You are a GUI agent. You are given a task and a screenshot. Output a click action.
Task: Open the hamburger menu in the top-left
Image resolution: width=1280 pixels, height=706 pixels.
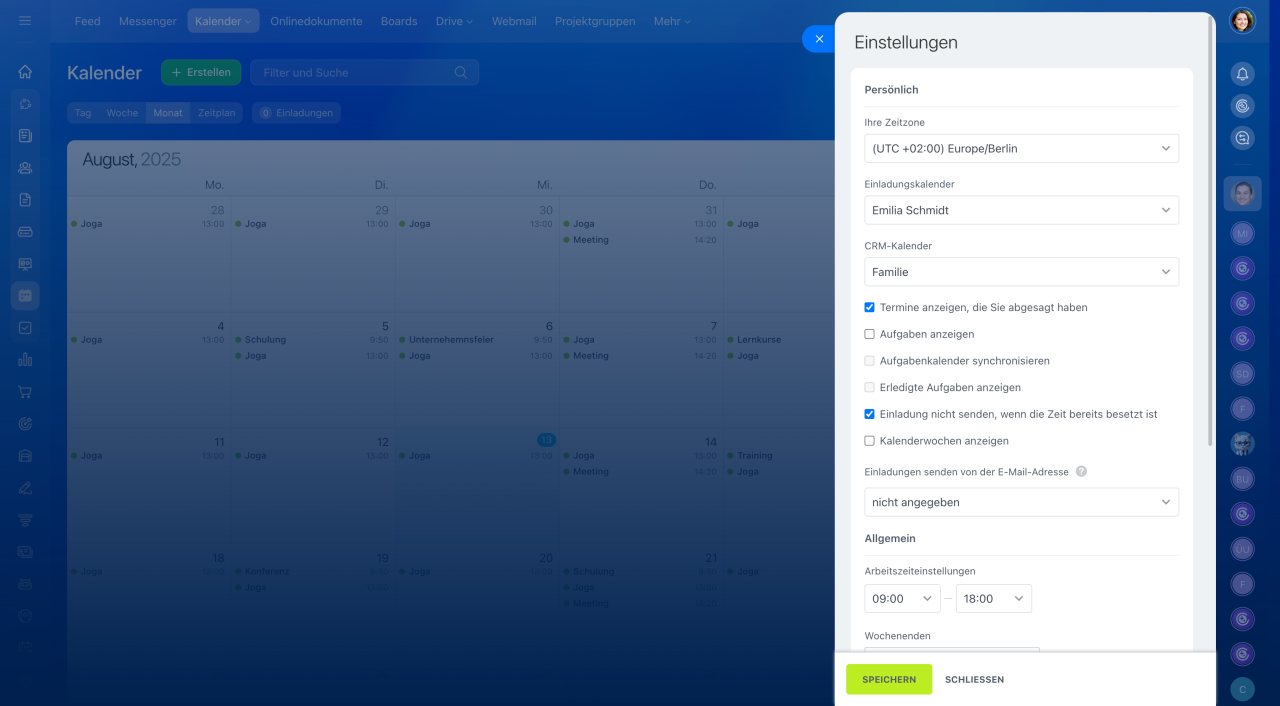pos(25,20)
